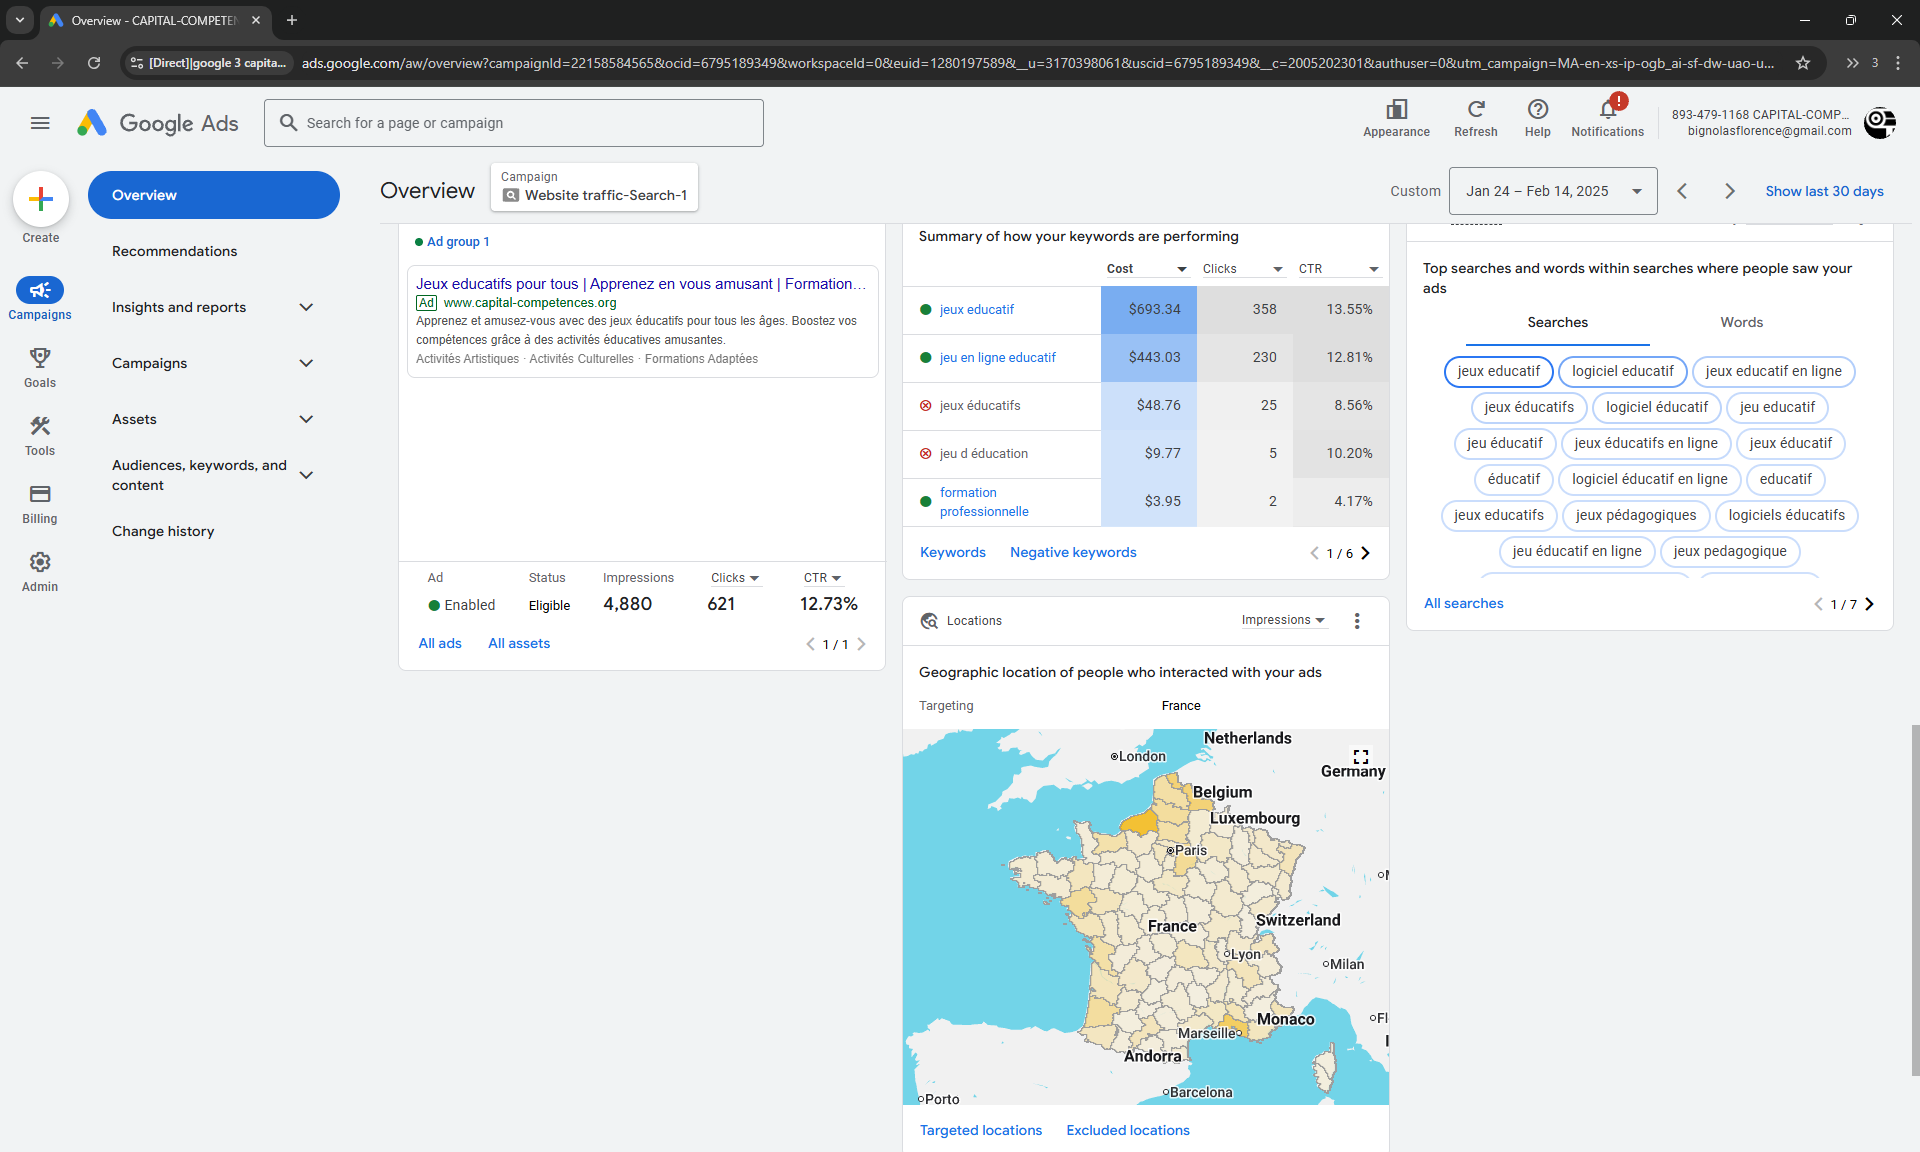
Task: Open Notifications from the top toolbar
Action: pyautogui.click(x=1607, y=110)
